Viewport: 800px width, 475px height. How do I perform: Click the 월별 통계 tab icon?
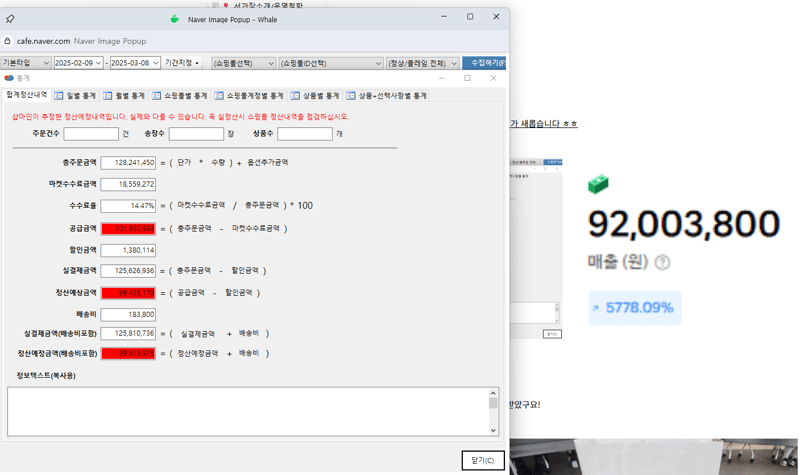click(108, 95)
